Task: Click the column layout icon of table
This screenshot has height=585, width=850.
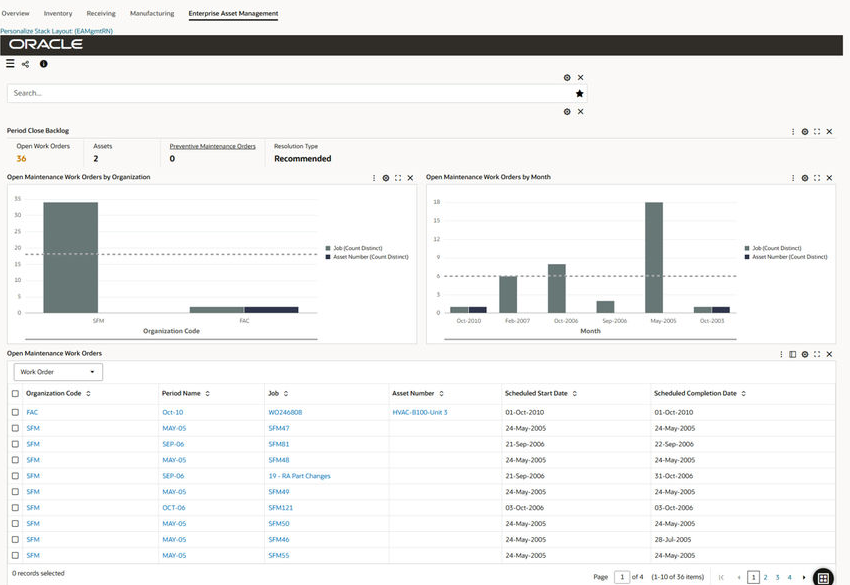Action: click(793, 354)
